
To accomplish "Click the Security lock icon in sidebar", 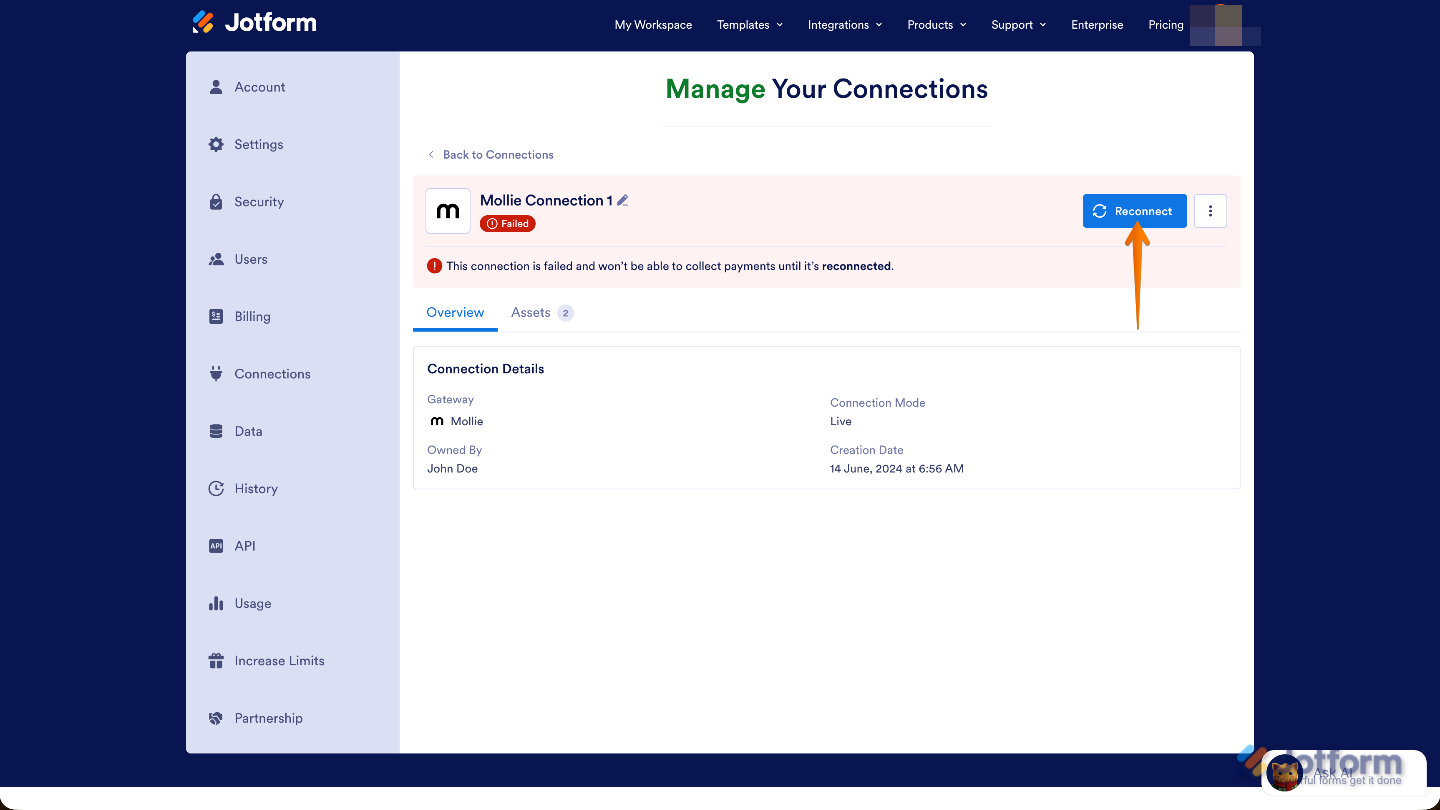I will [215, 201].
